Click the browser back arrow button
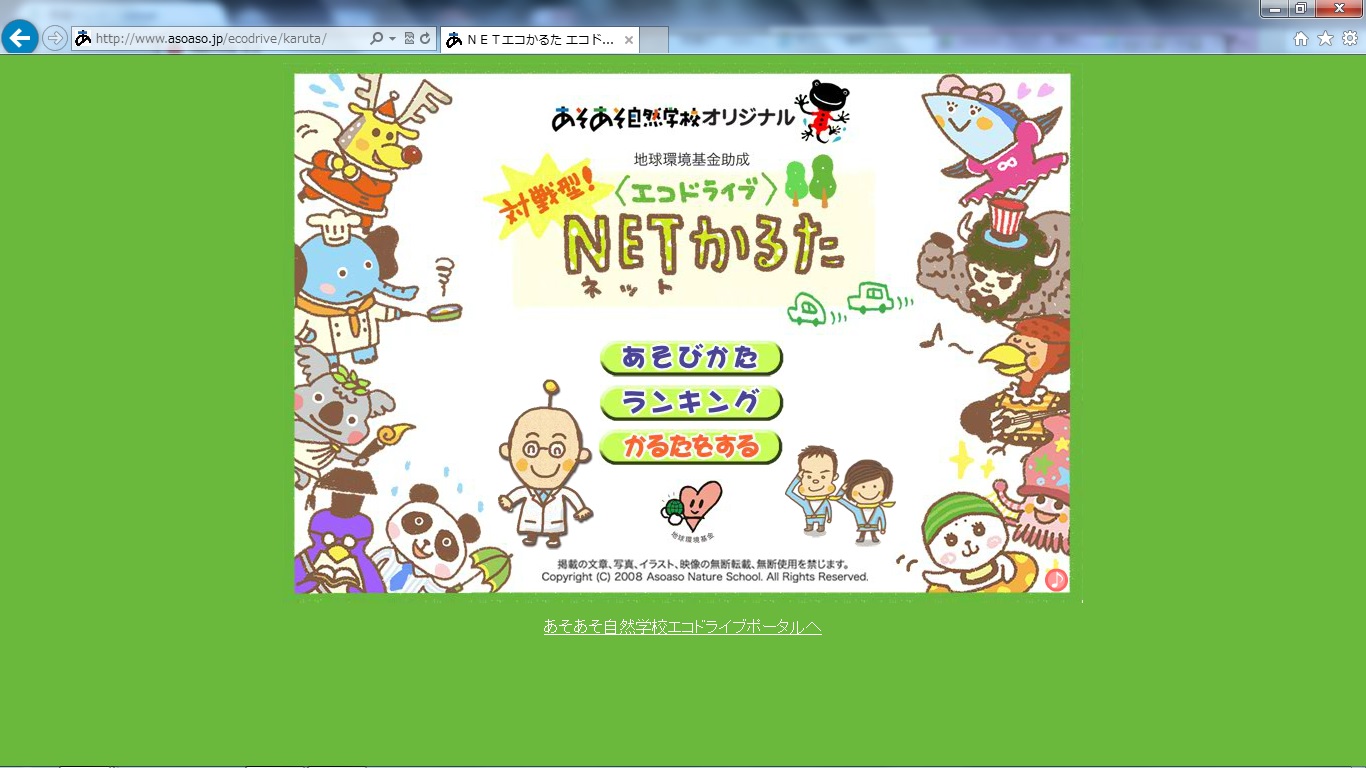 coord(20,38)
